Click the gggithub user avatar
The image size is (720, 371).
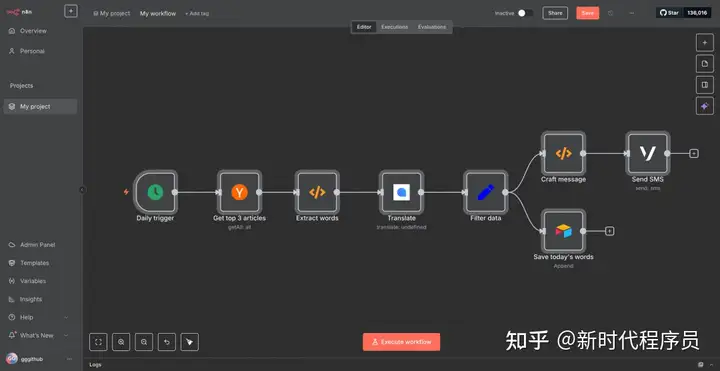click(11, 359)
